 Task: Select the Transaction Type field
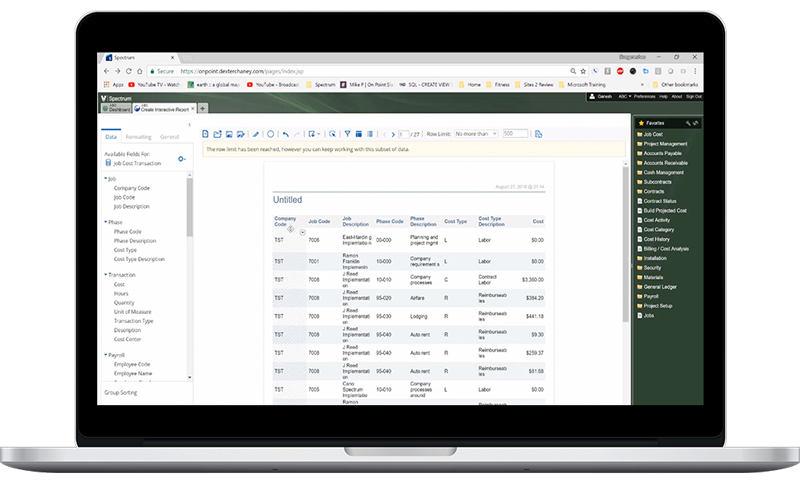[x=134, y=321]
